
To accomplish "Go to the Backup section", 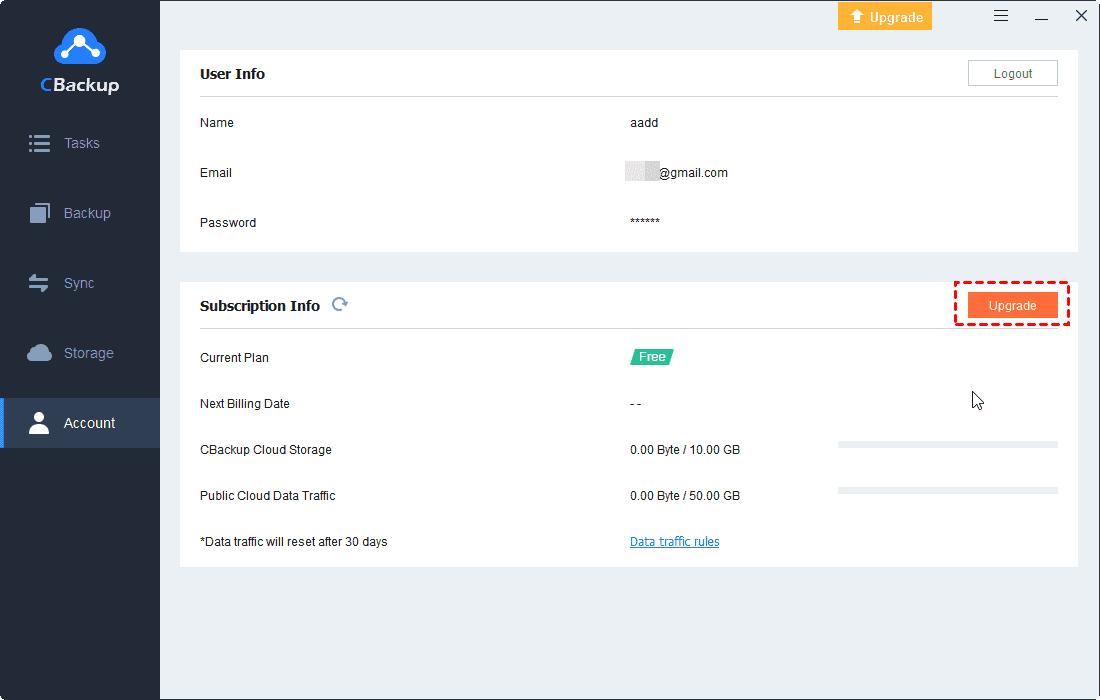I will coord(80,213).
